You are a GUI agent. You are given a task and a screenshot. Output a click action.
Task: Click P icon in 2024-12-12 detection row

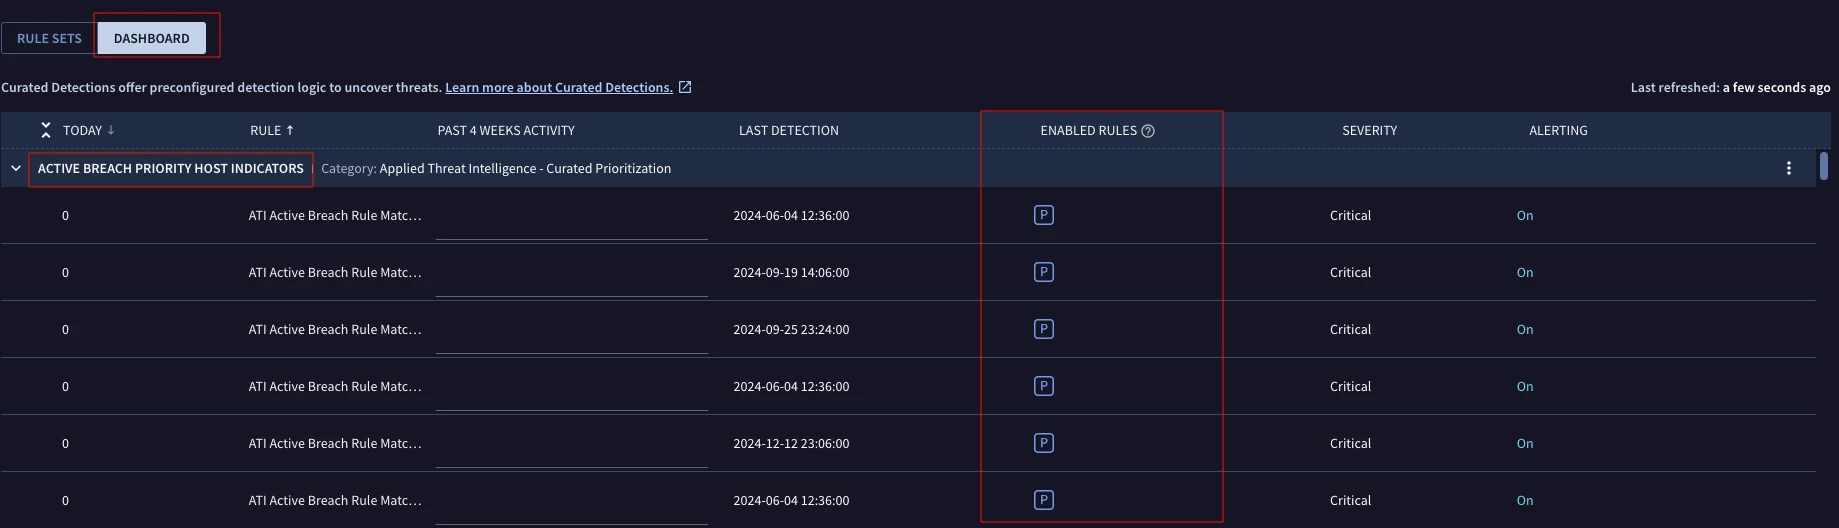pos(1044,443)
